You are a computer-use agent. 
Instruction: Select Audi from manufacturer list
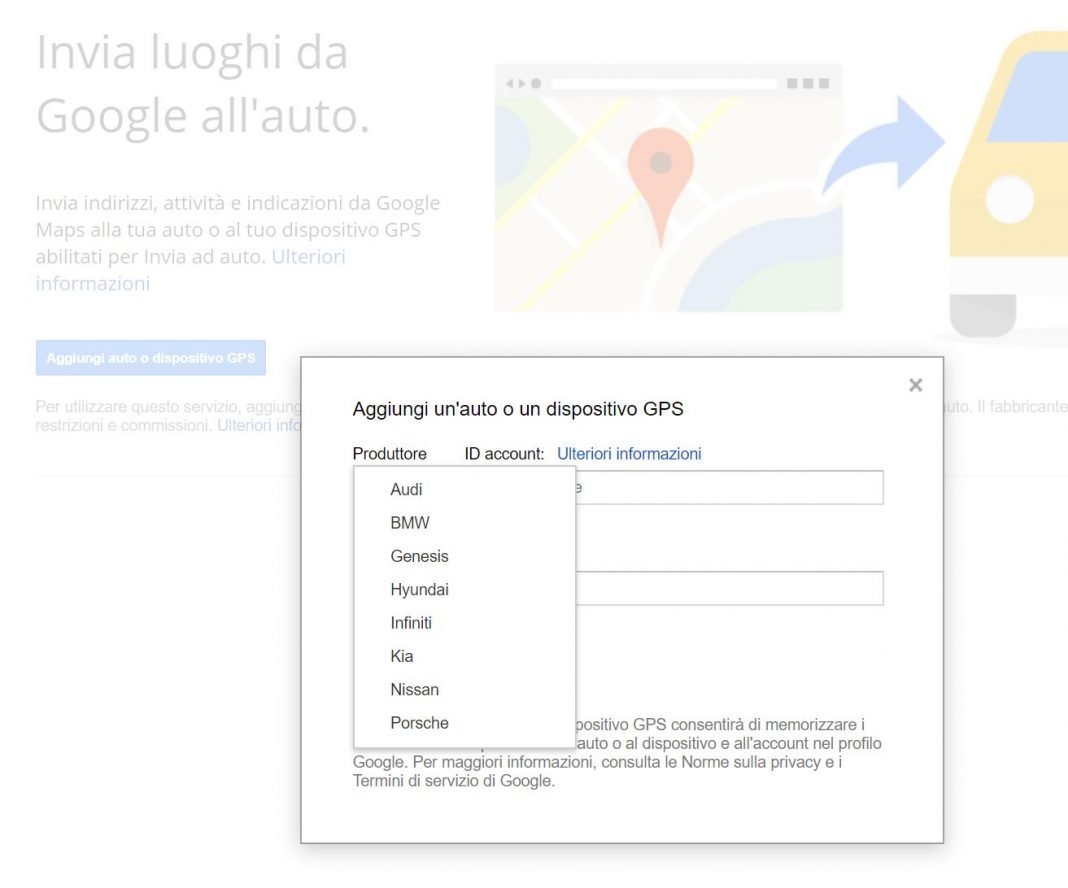465,490
